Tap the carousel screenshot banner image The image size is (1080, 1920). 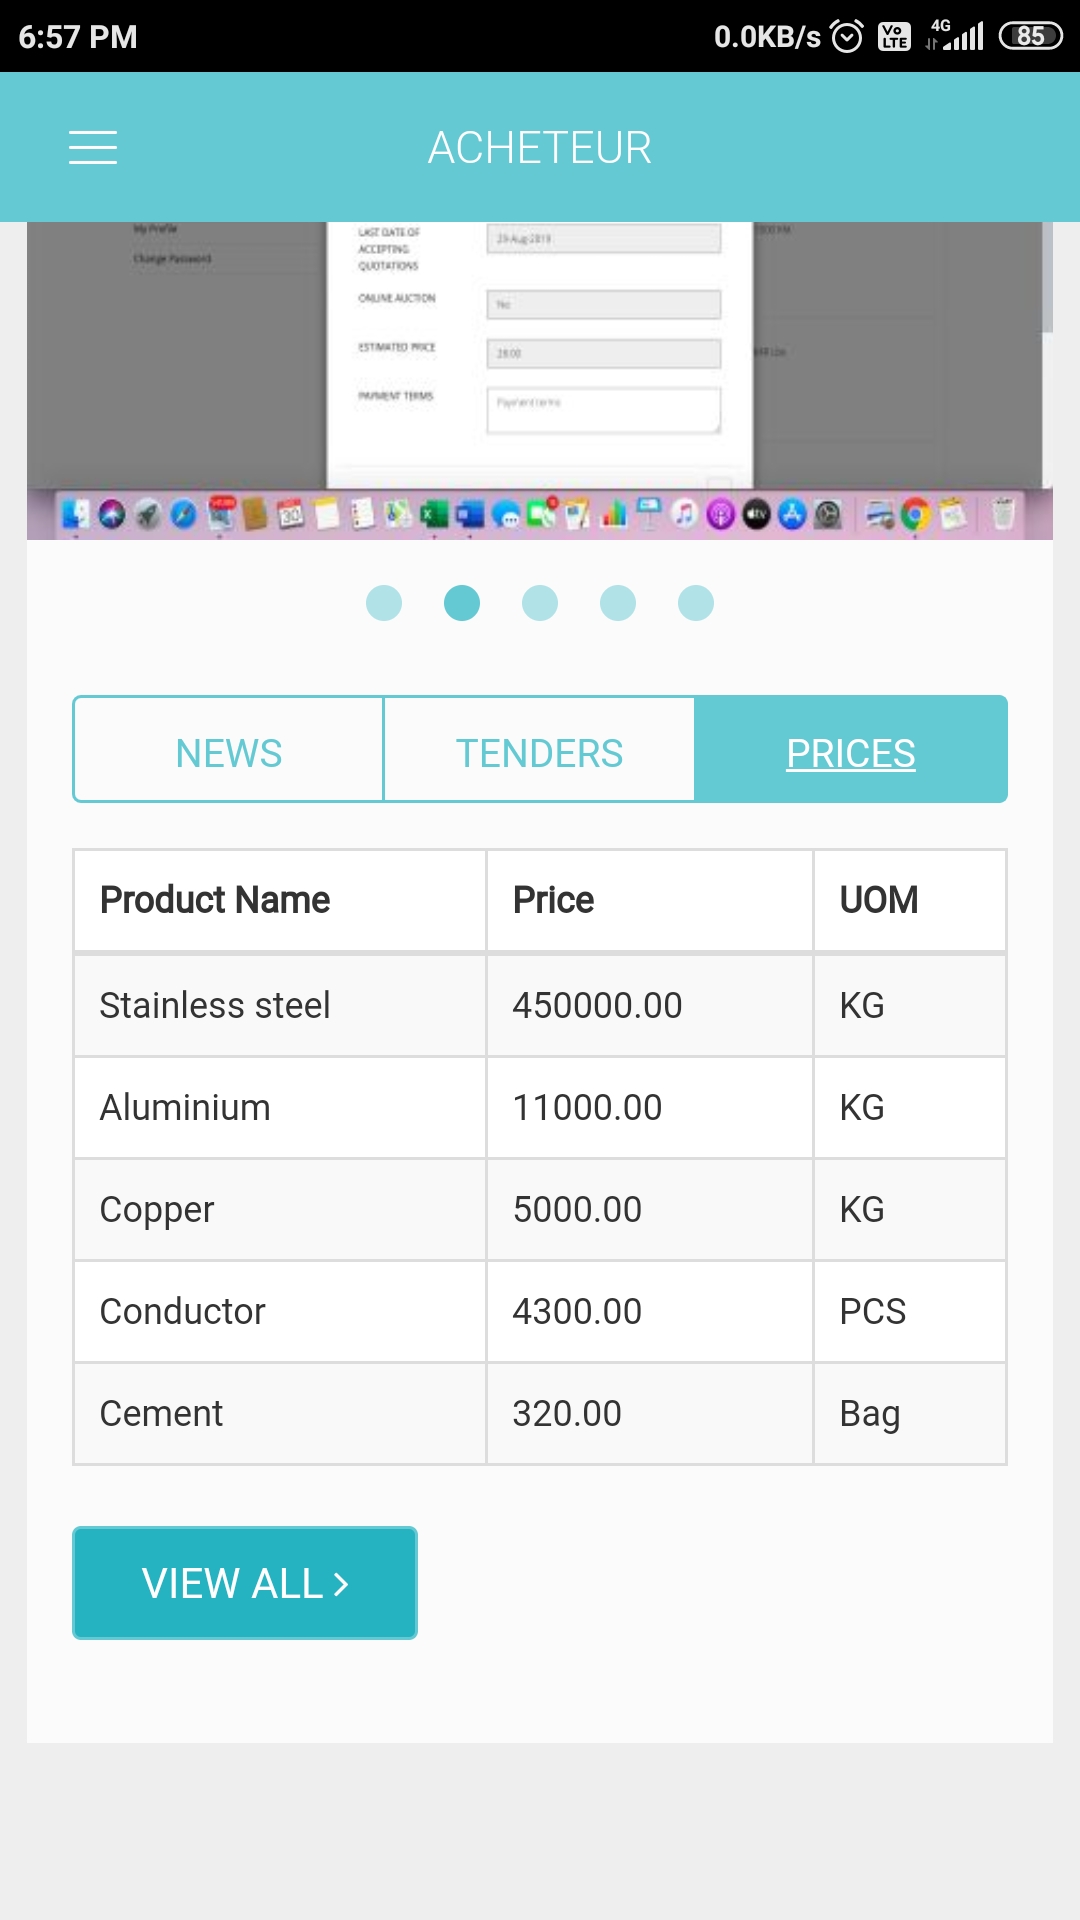[x=540, y=380]
